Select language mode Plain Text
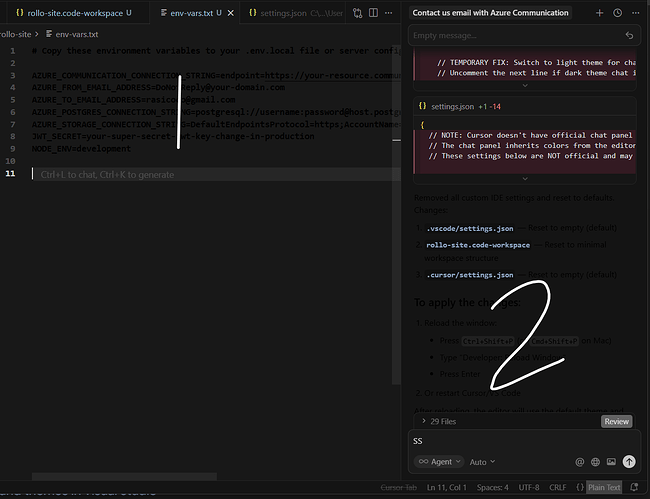The height and width of the screenshot is (499, 650). pos(604,487)
